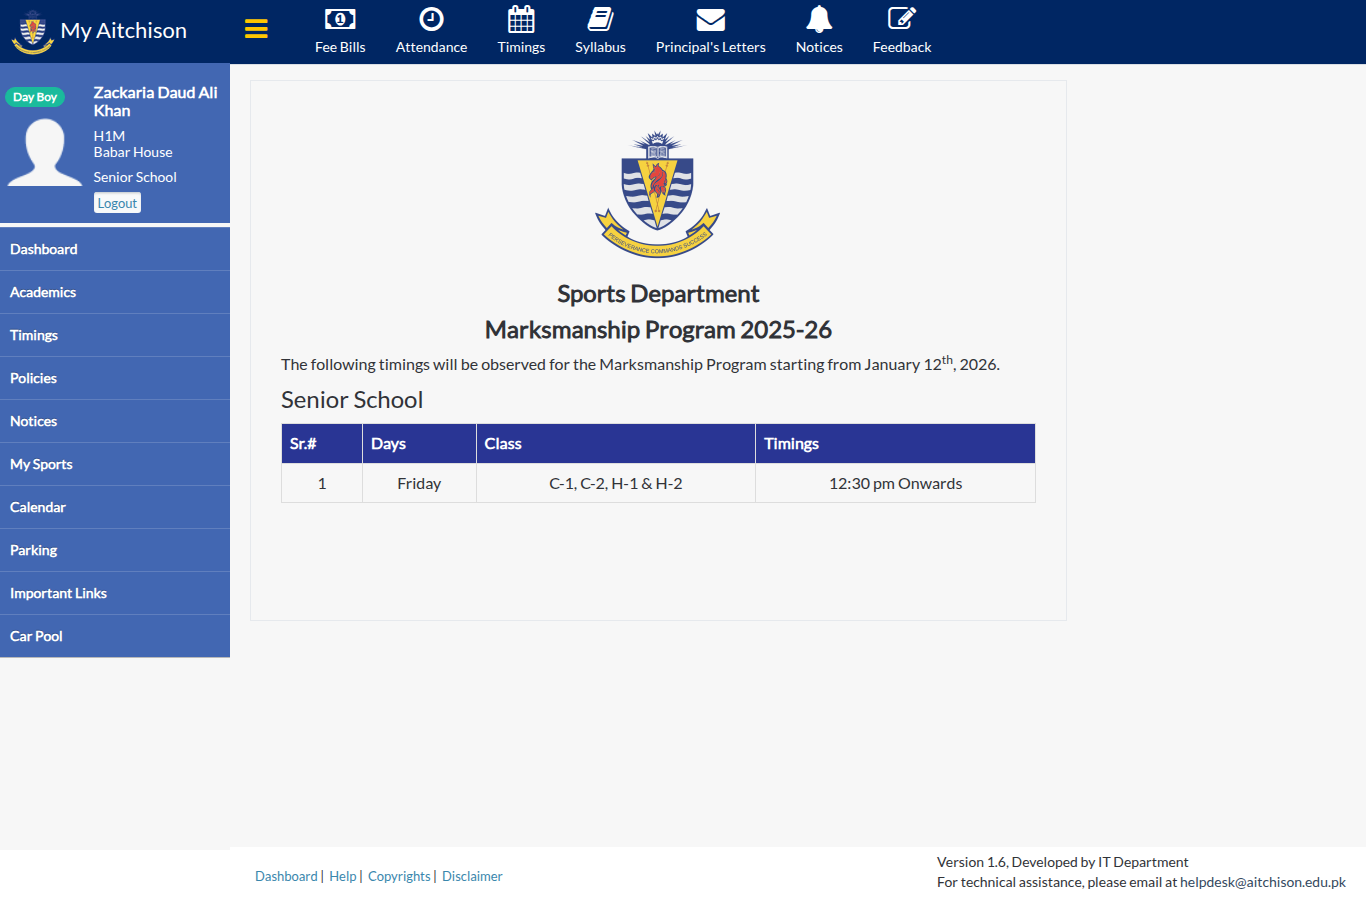This screenshot has height=900, width=1366.
Task: Click the 12:30 pm Onwards cell
Action: (895, 483)
